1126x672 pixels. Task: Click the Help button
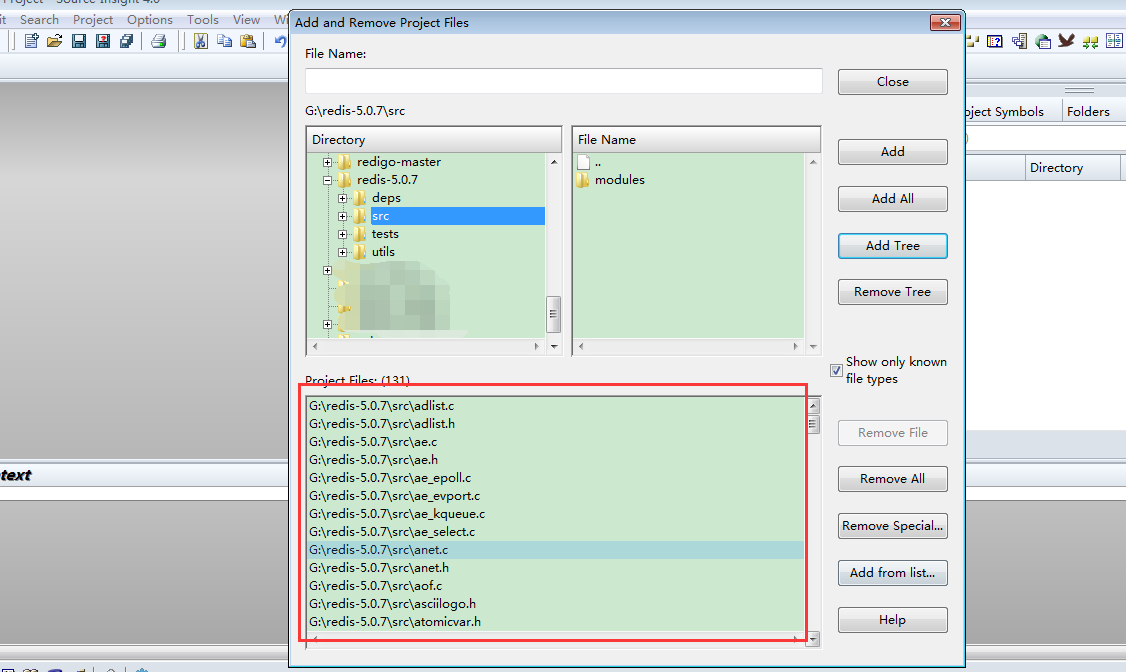pos(893,620)
